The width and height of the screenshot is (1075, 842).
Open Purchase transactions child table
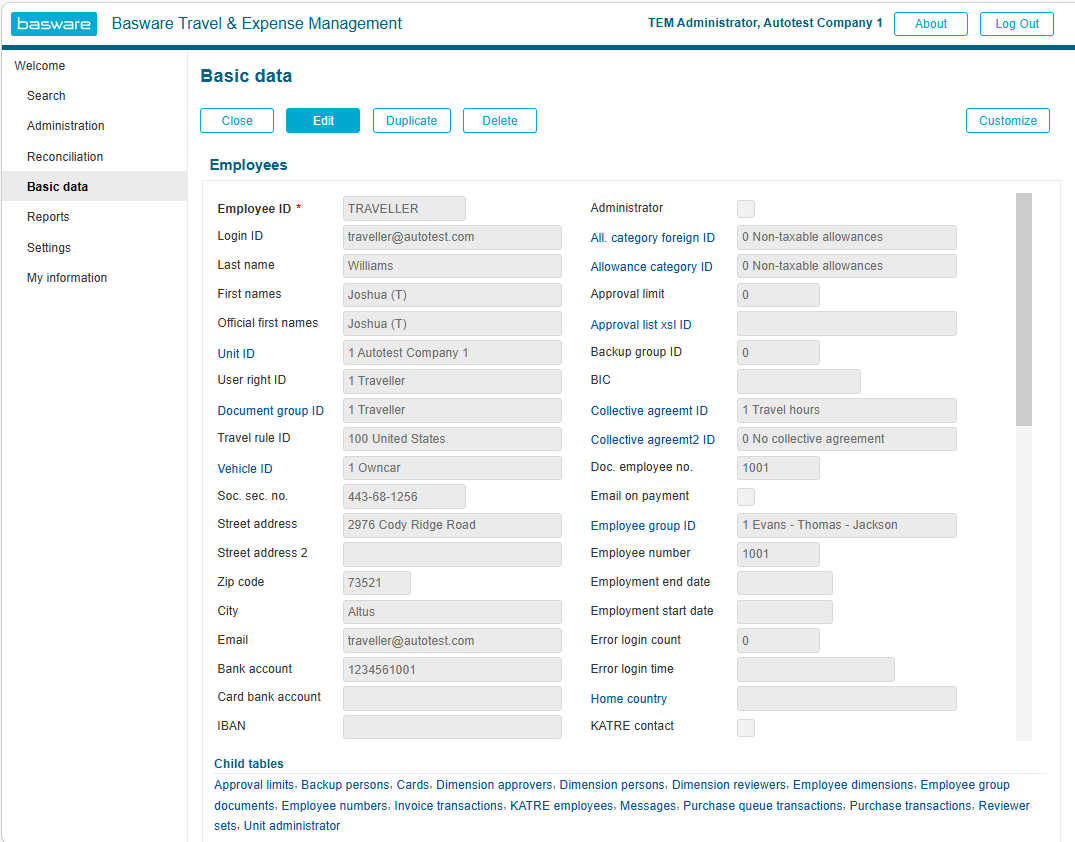coord(910,806)
